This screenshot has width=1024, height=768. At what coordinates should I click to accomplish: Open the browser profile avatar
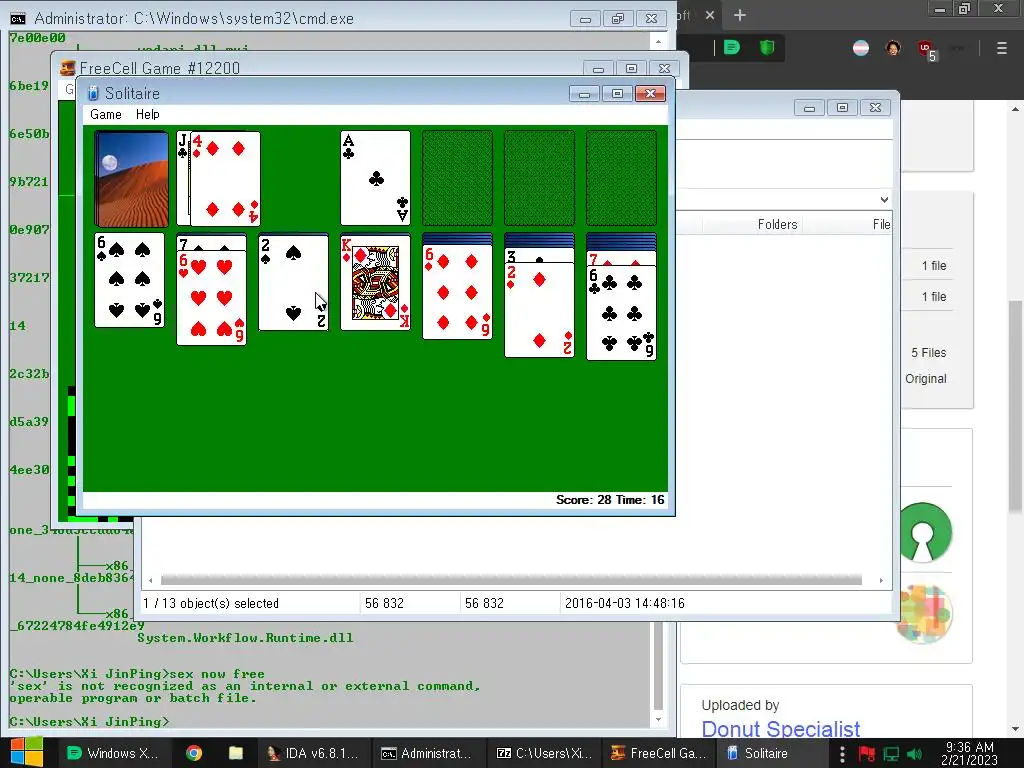click(x=893, y=48)
